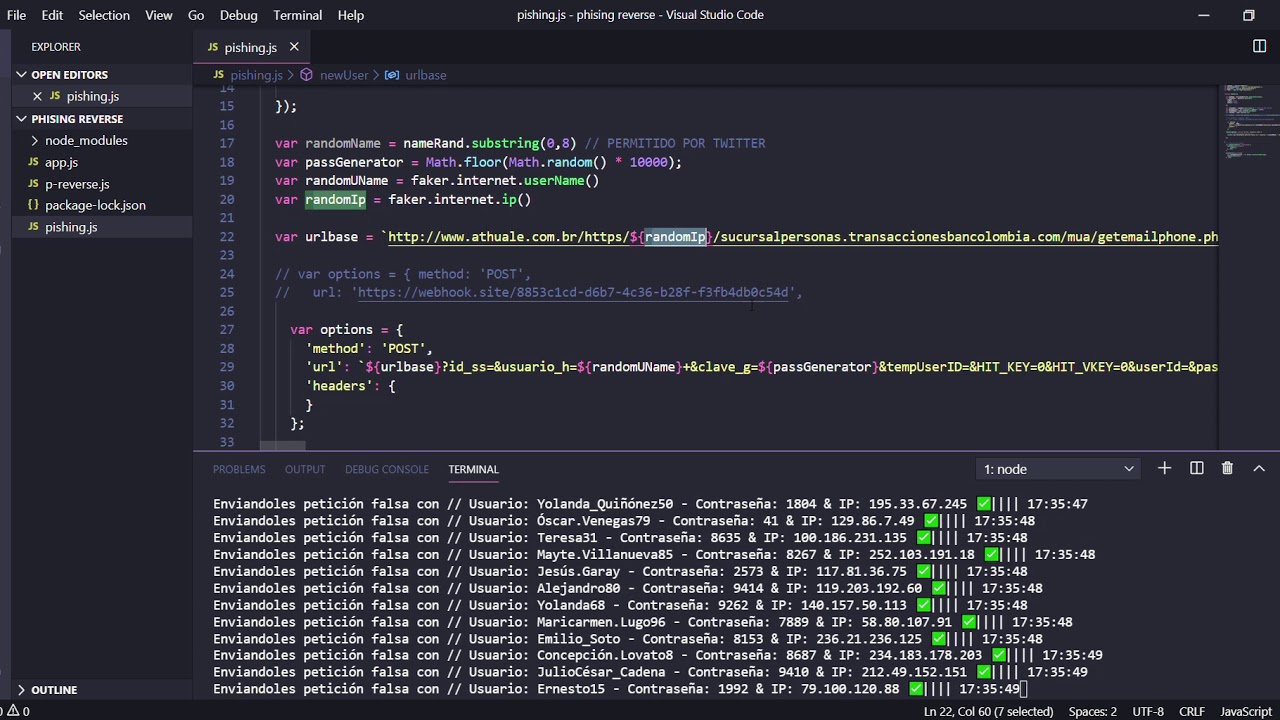The width and height of the screenshot is (1280, 720).
Task: Click the UTF-8 encoding indicator
Action: point(1148,711)
